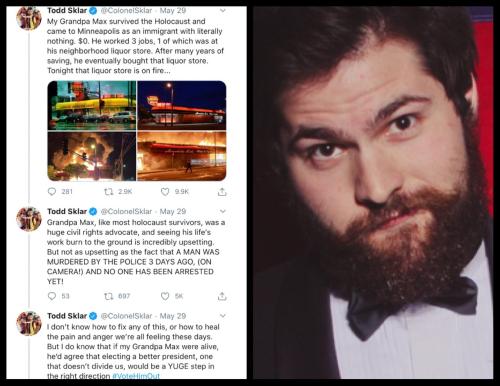Viewport: 500px width, 386px height.
Task: Open Todd Sklar name on third tweet
Action: pyautogui.click(x=67, y=316)
